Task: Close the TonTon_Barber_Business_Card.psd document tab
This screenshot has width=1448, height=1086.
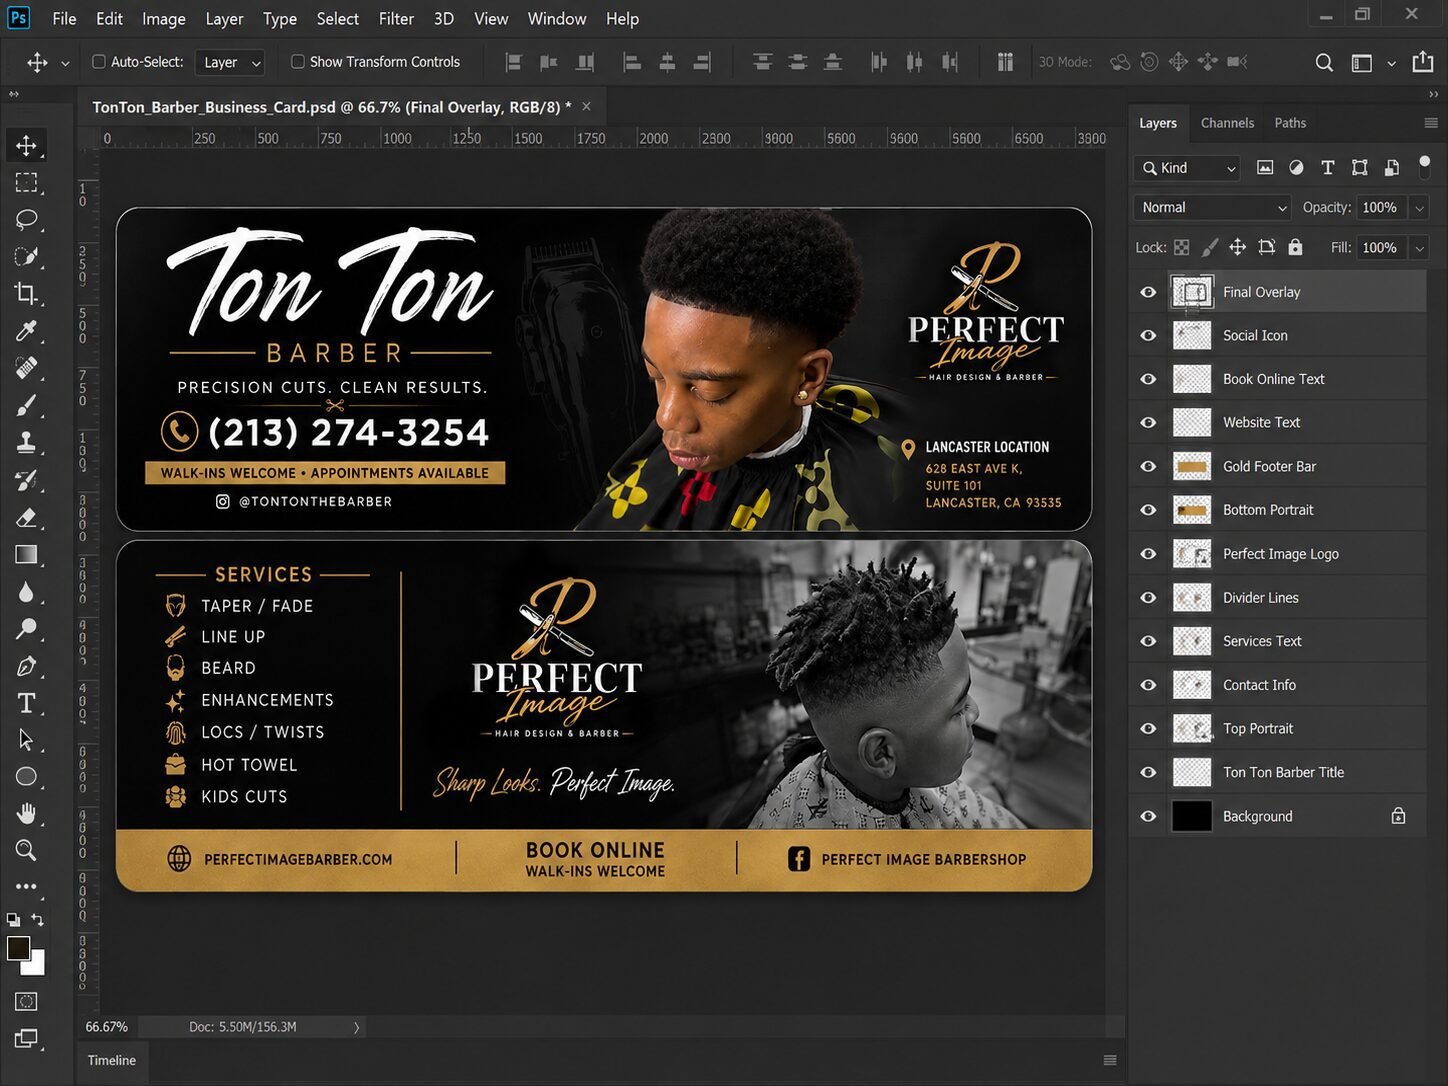Action: click(586, 106)
